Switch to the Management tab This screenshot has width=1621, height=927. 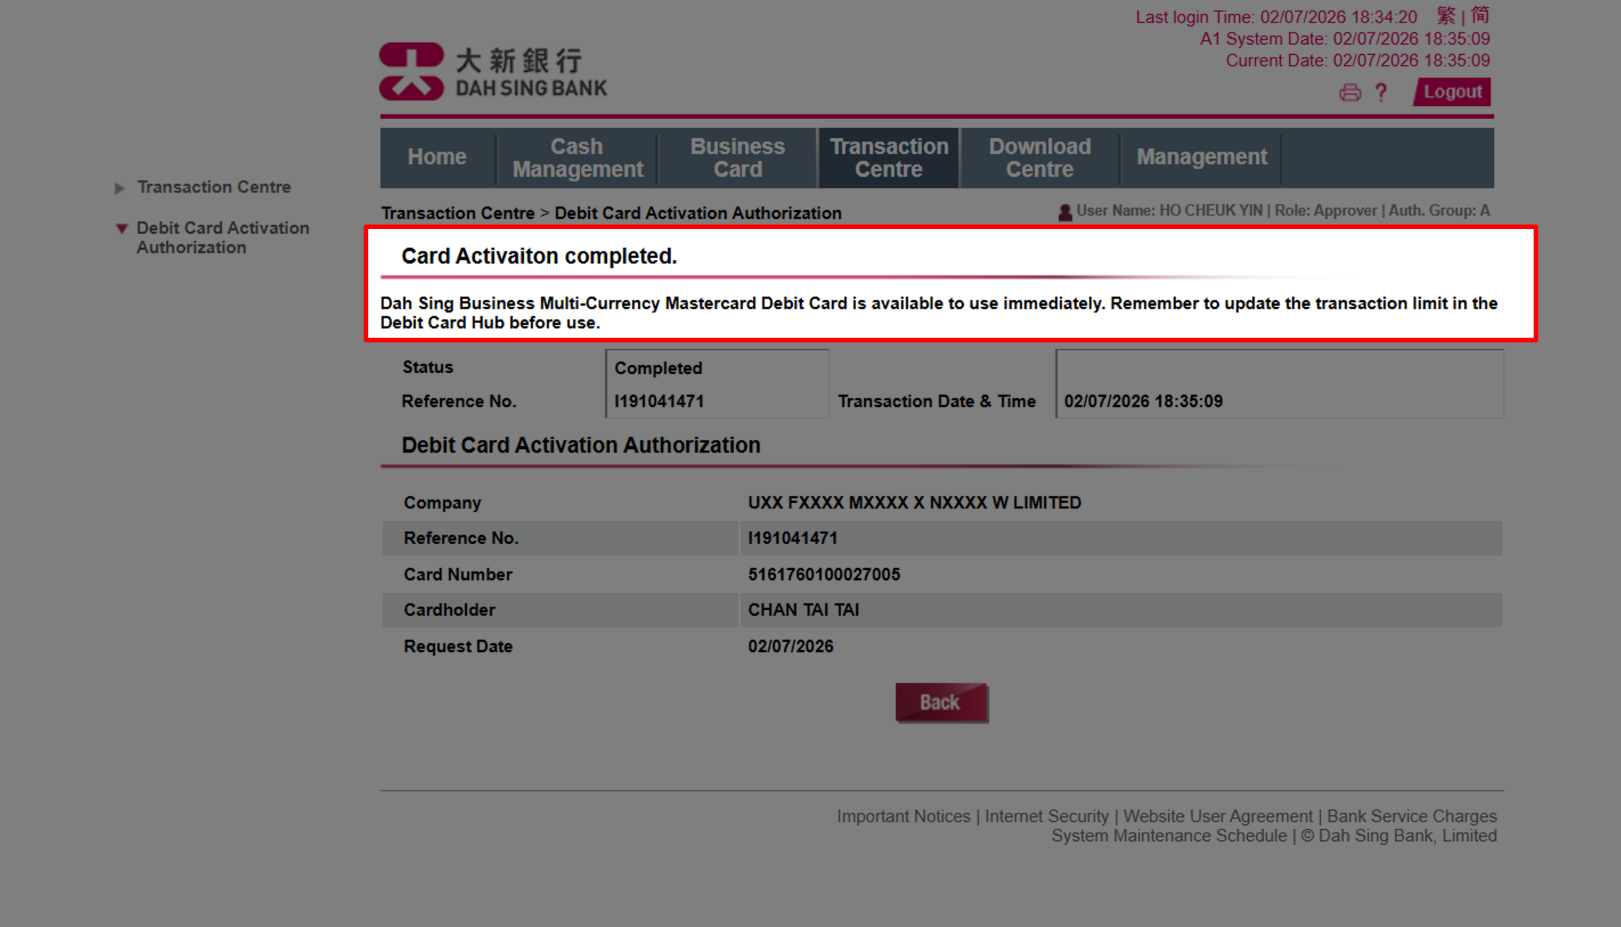(1200, 157)
